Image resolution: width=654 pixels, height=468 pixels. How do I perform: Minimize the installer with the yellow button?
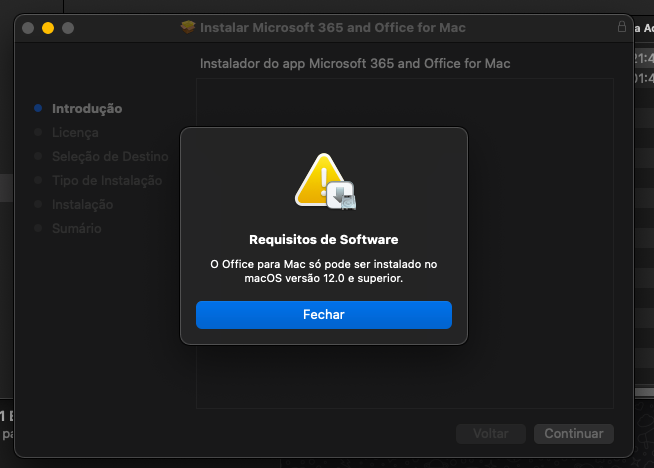pyautogui.click(x=47, y=28)
